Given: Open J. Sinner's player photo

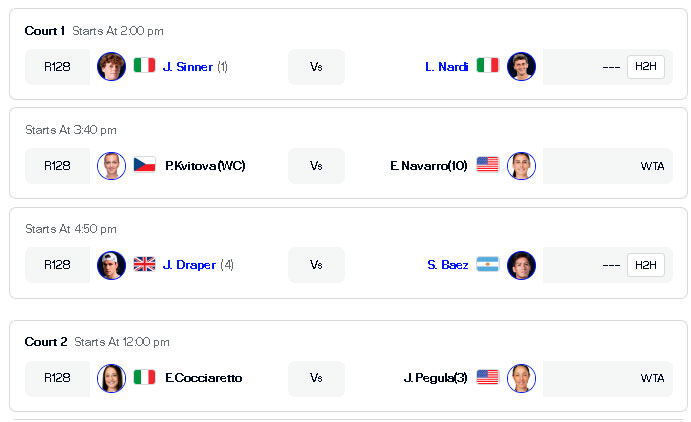Looking at the screenshot, I should [111, 67].
